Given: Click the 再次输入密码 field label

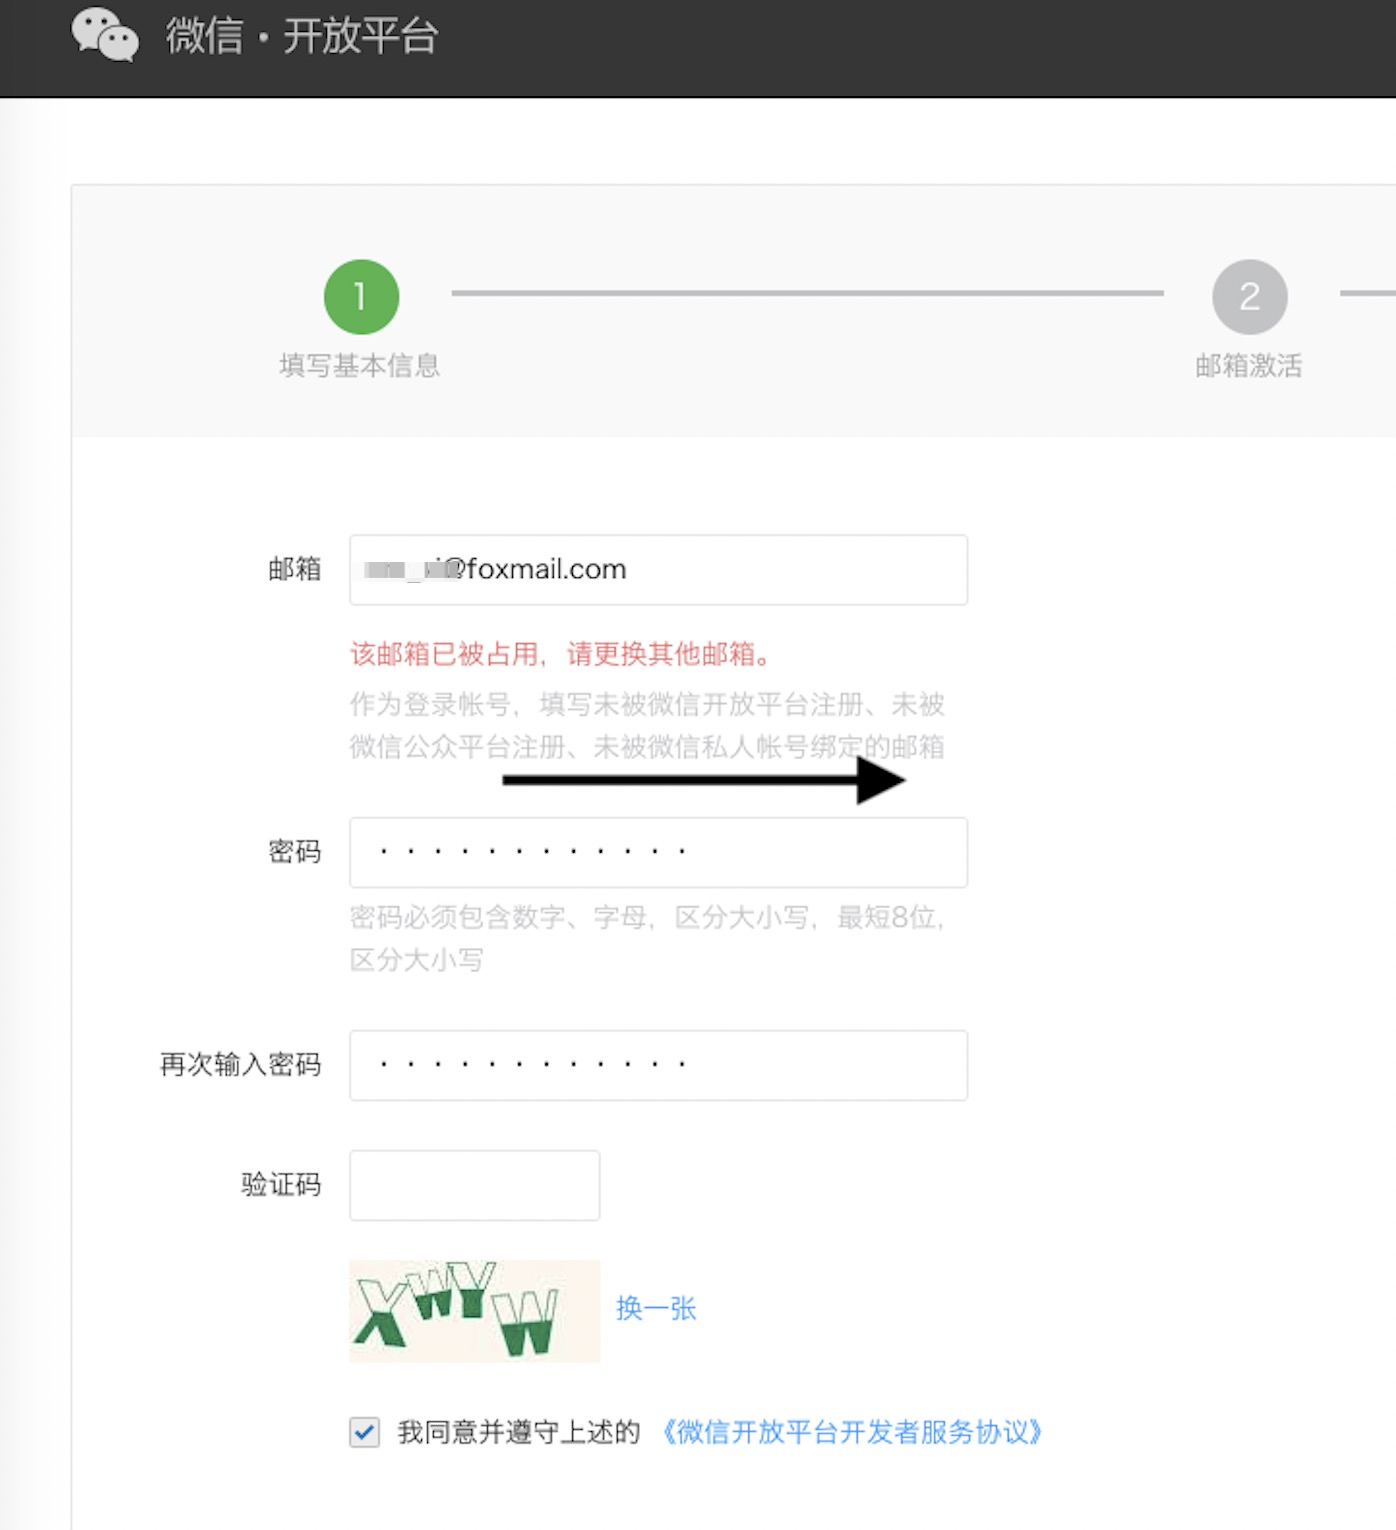Looking at the screenshot, I should pyautogui.click(x=241, y=1064).
